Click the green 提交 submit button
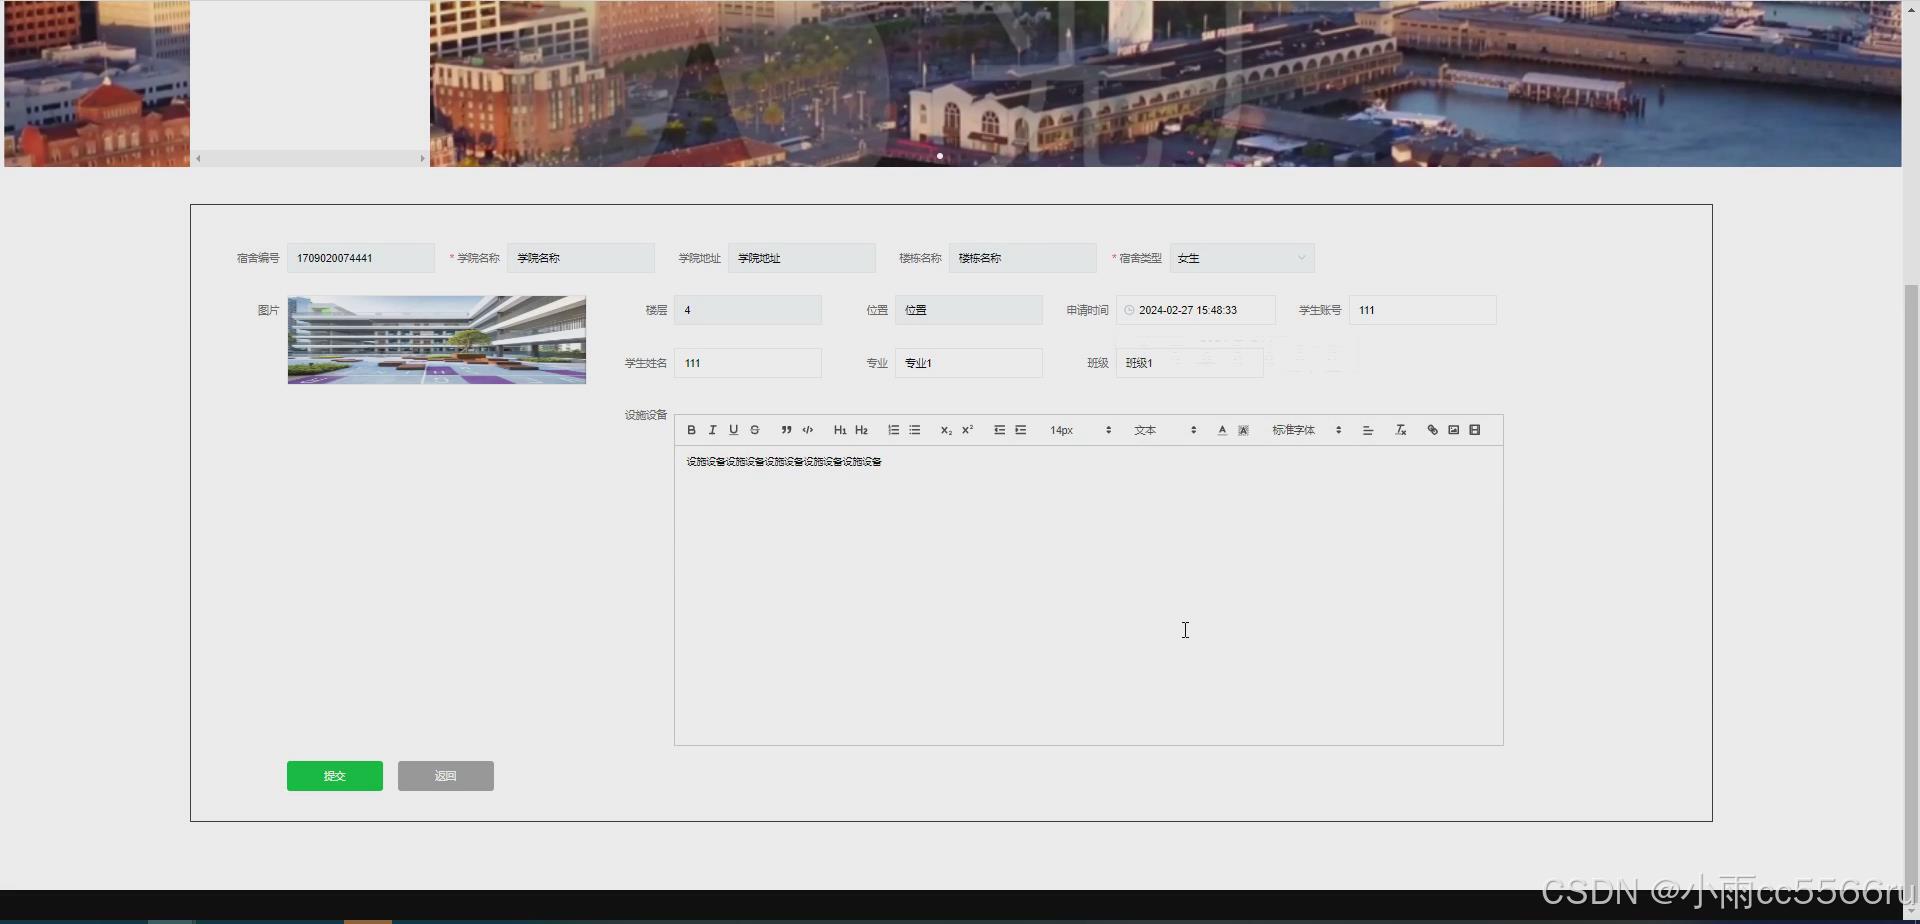1920x924 pixels. (335, 776)
